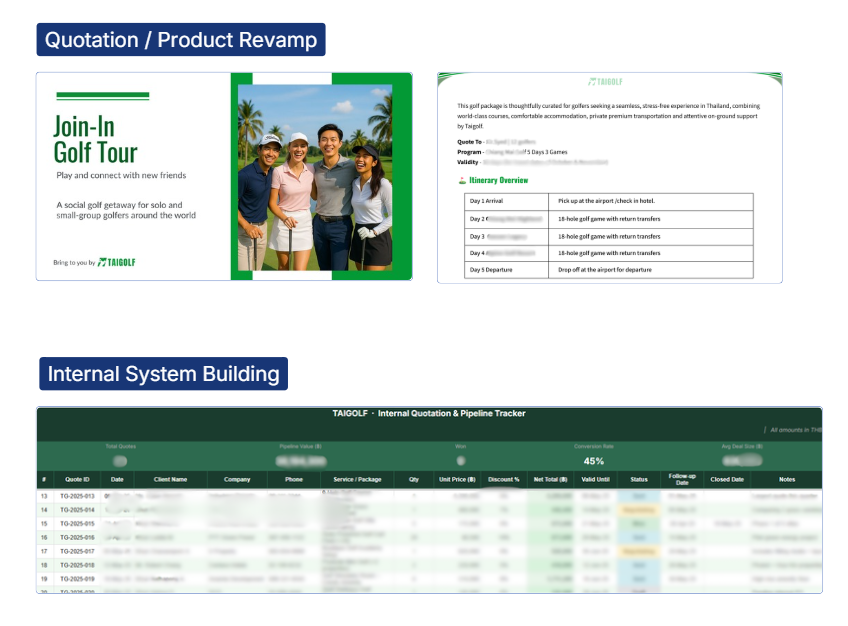The width and height of the screenshot is (848, 626).
Task: Click 'Play and connect with new friends' text
Action: tap(121, 175)
